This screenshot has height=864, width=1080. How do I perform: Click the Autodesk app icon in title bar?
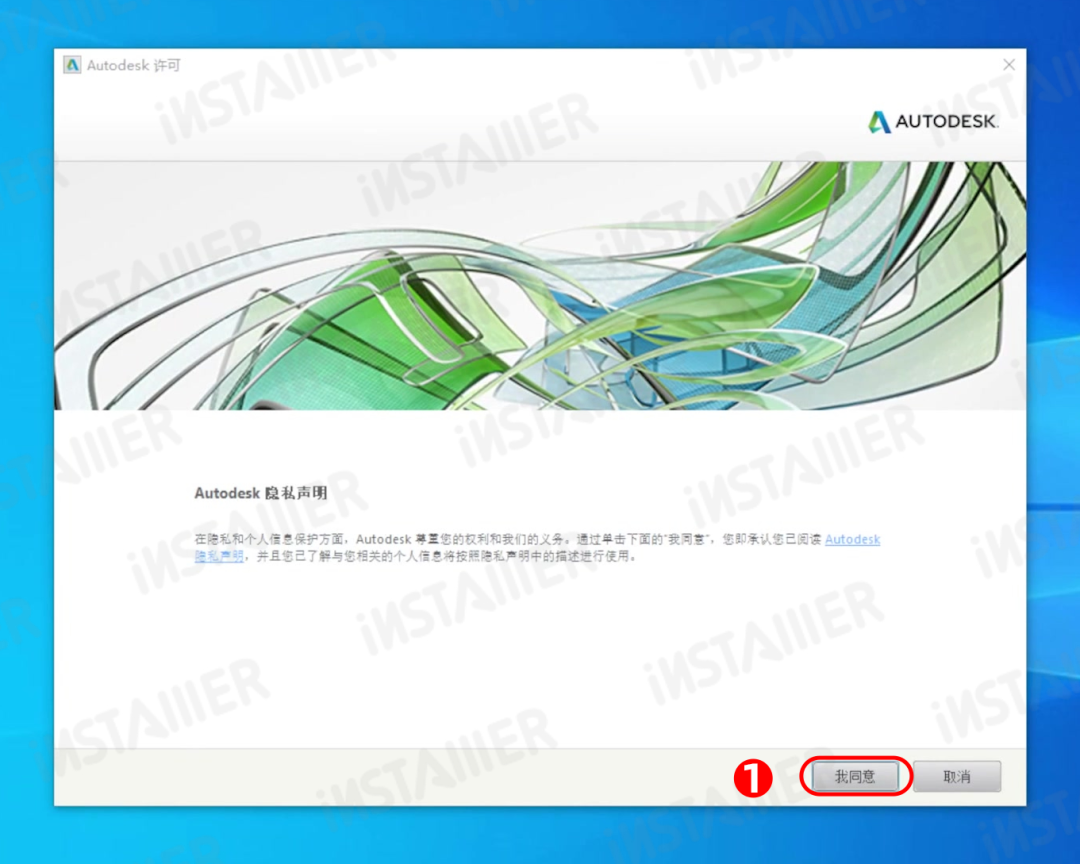(x=72, y=65)
